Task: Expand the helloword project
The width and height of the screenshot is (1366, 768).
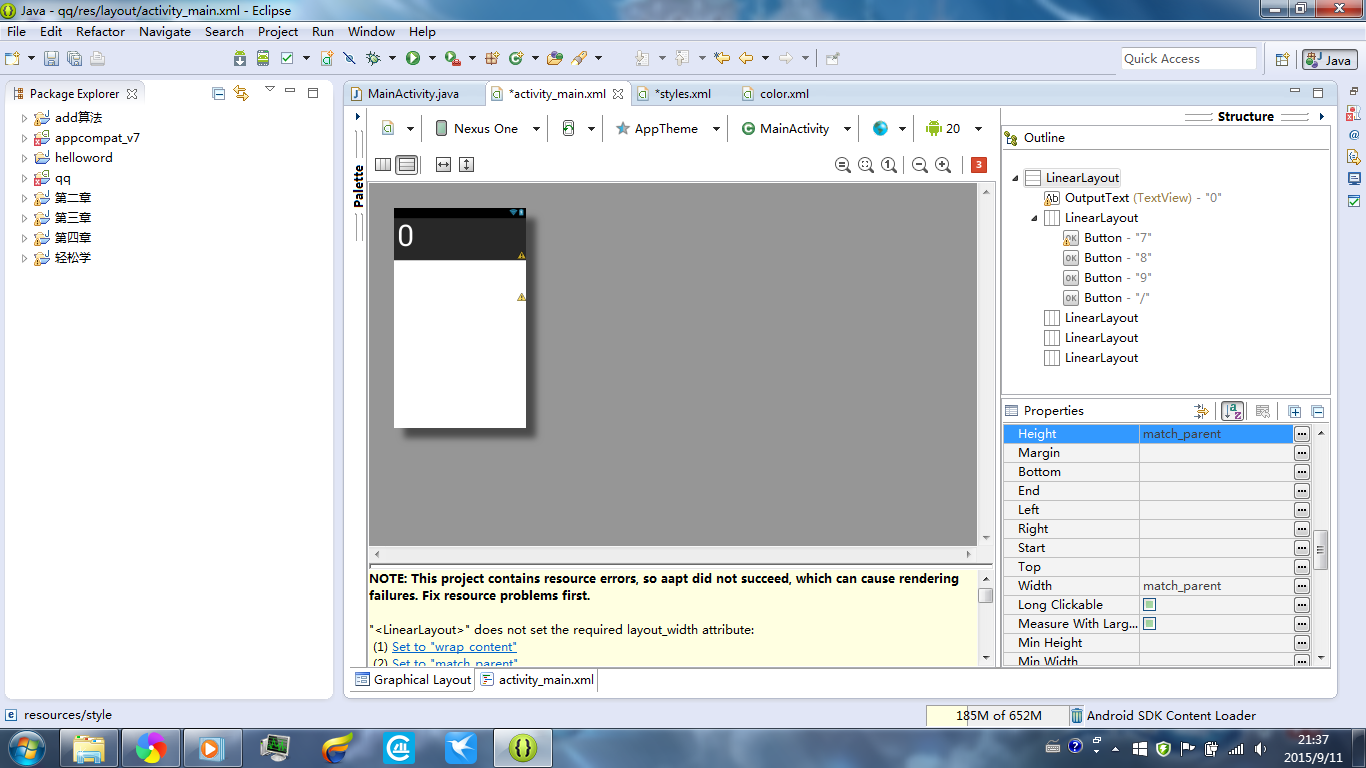Action: tap(25, 158)
